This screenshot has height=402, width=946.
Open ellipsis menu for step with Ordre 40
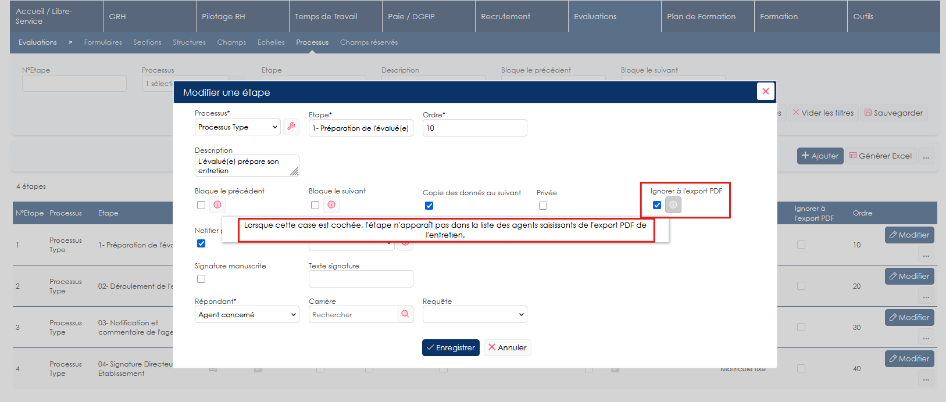click(x=925, y=378)
